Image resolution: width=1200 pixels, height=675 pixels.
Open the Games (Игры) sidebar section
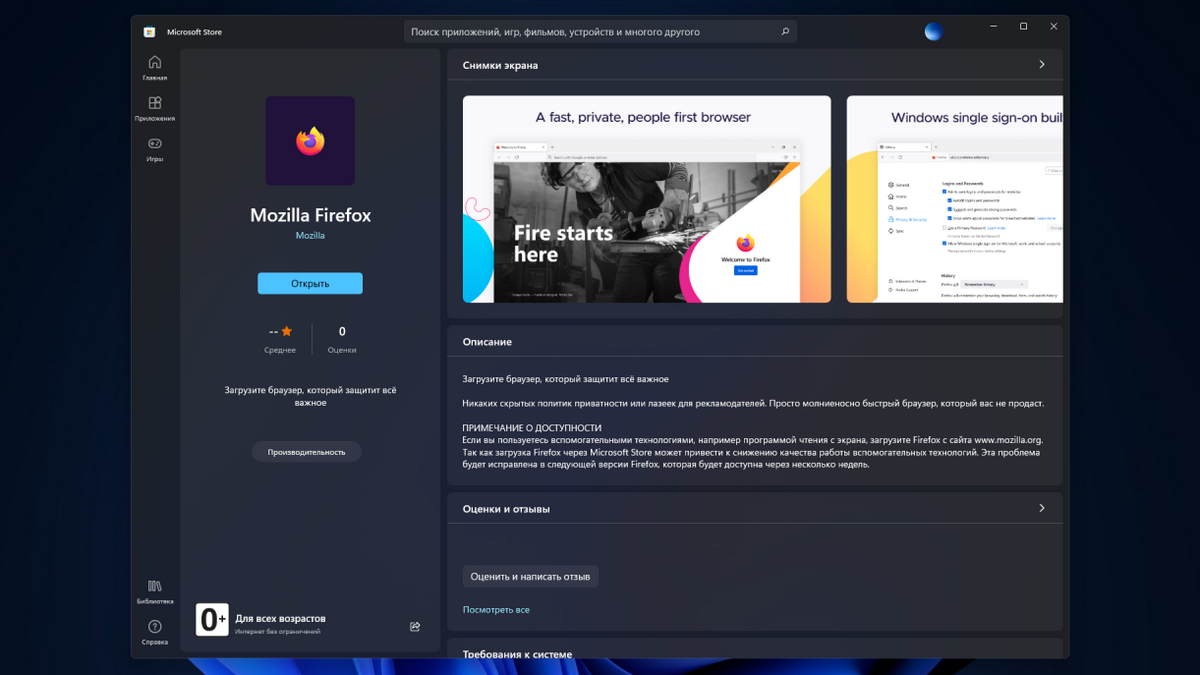154,149
